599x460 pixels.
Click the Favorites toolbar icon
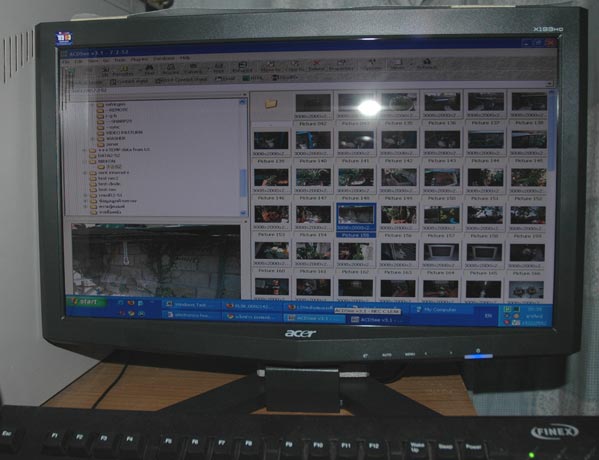point(123,70)
